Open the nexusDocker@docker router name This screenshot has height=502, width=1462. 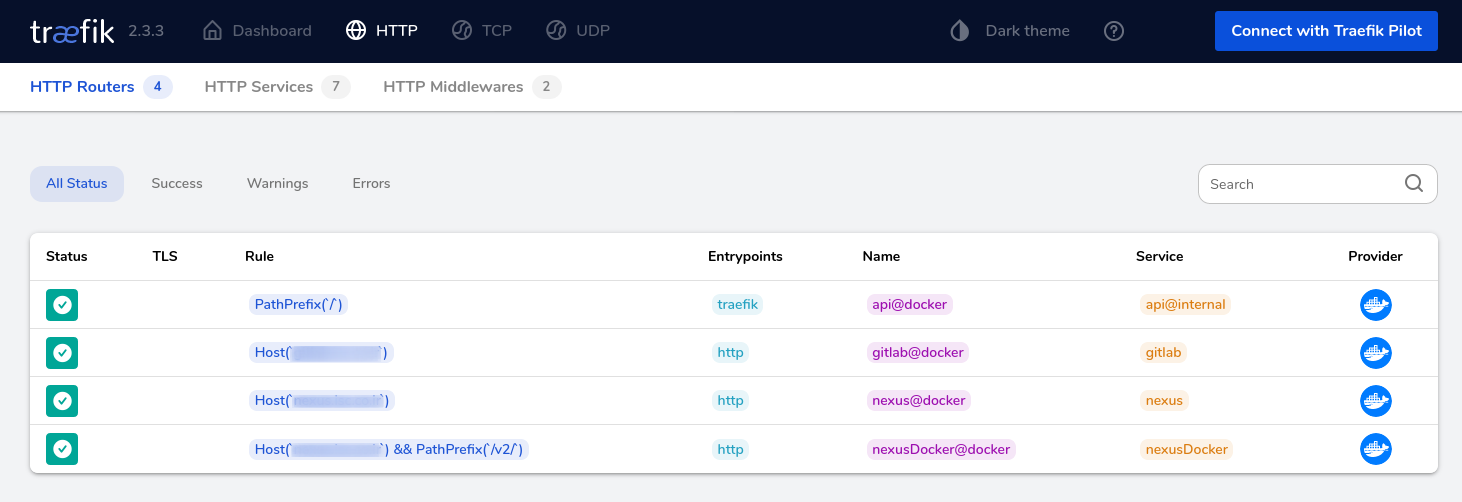[941, 449]
